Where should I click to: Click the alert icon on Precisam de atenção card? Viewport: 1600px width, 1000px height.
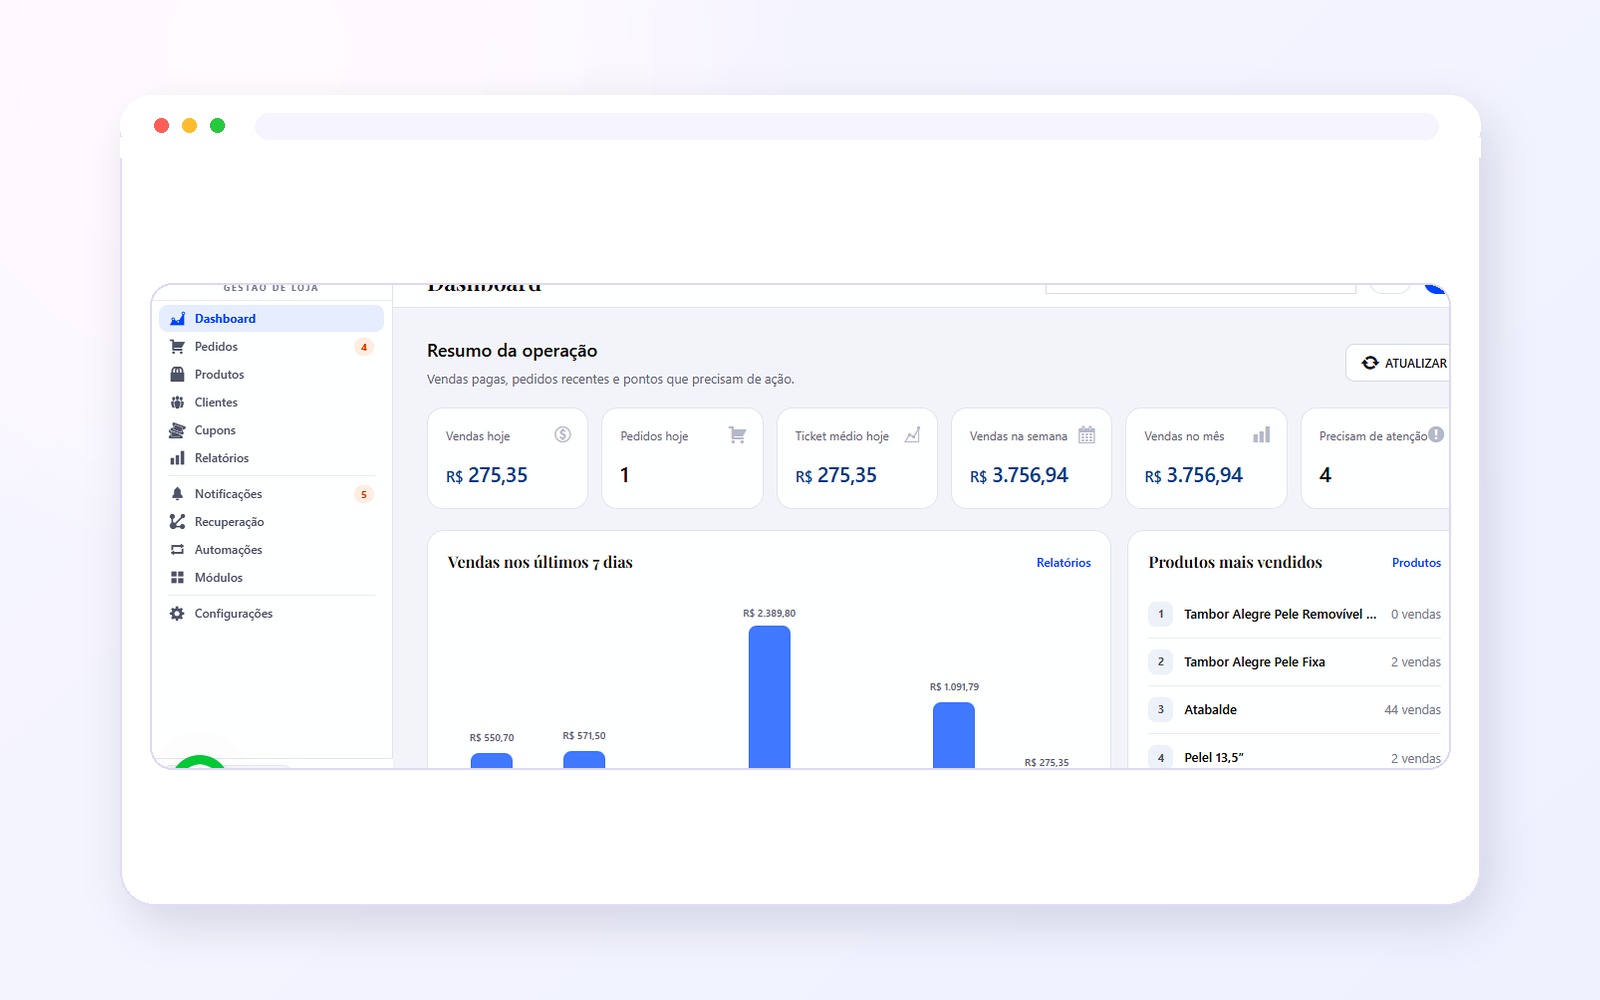coord(1436,434)
